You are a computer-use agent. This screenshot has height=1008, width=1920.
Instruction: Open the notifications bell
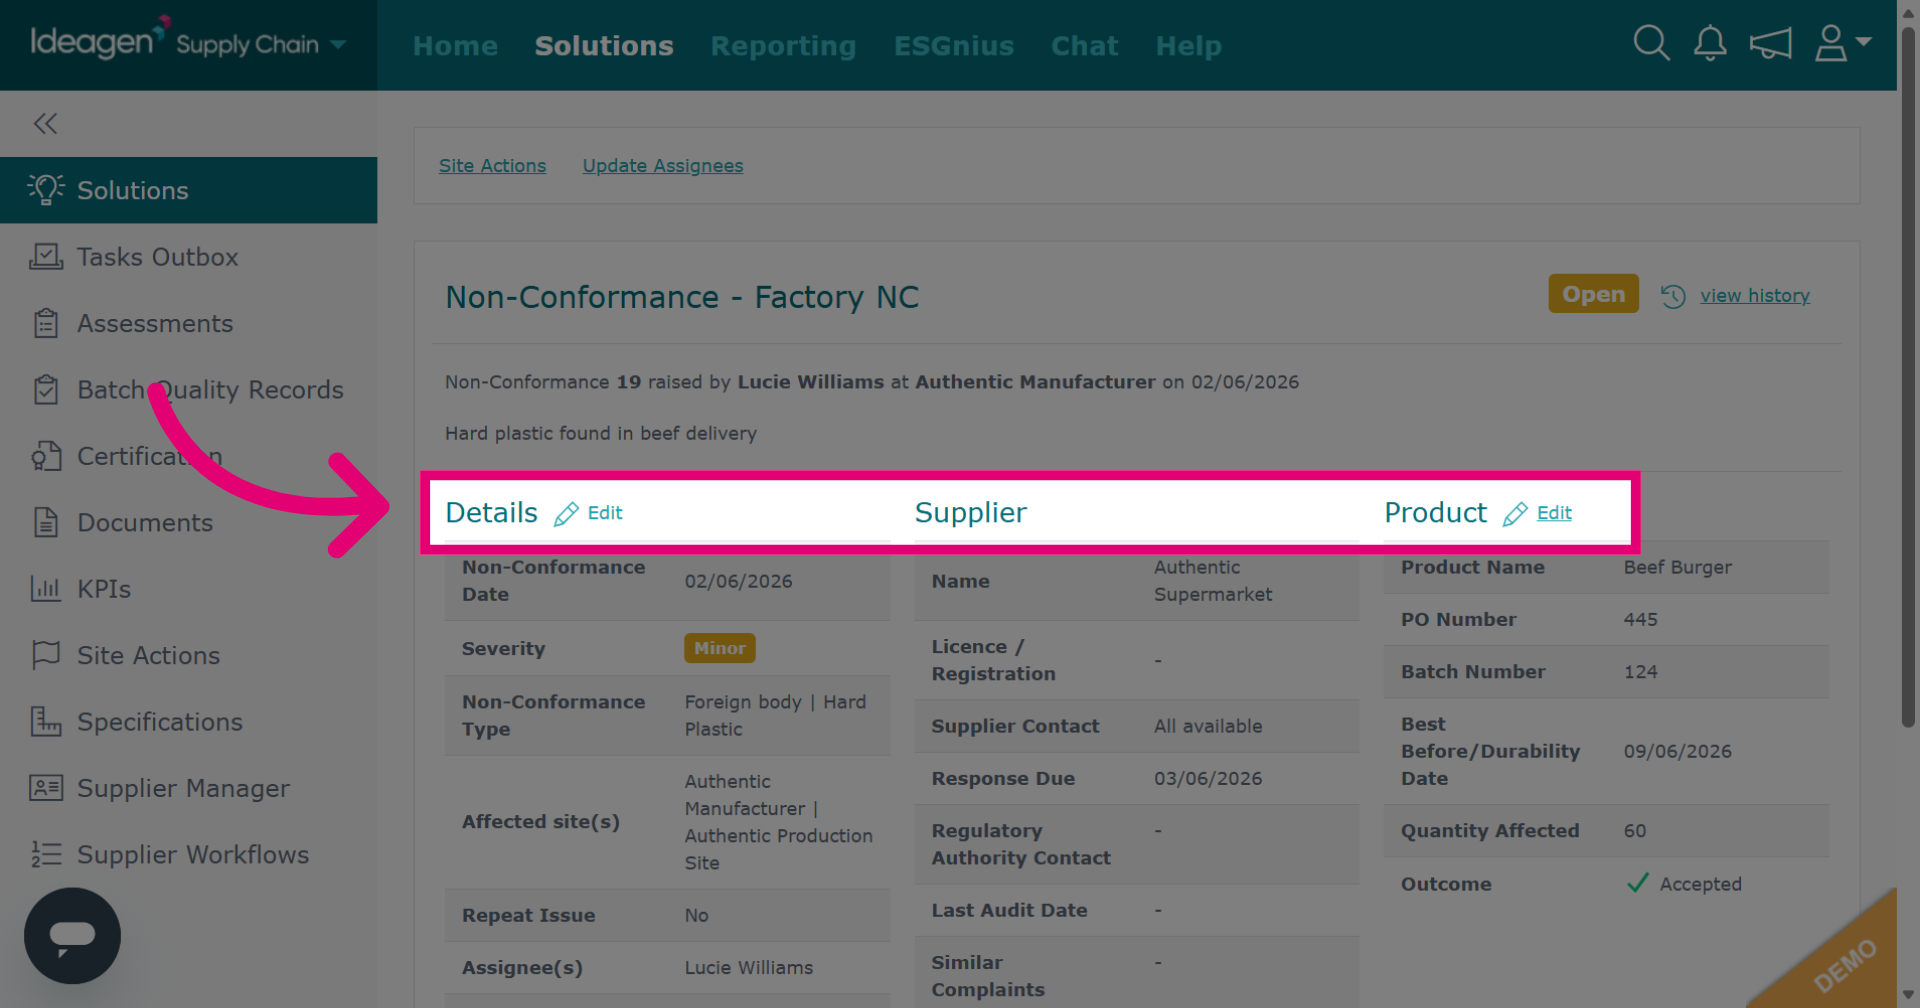tap(1710, 43)
